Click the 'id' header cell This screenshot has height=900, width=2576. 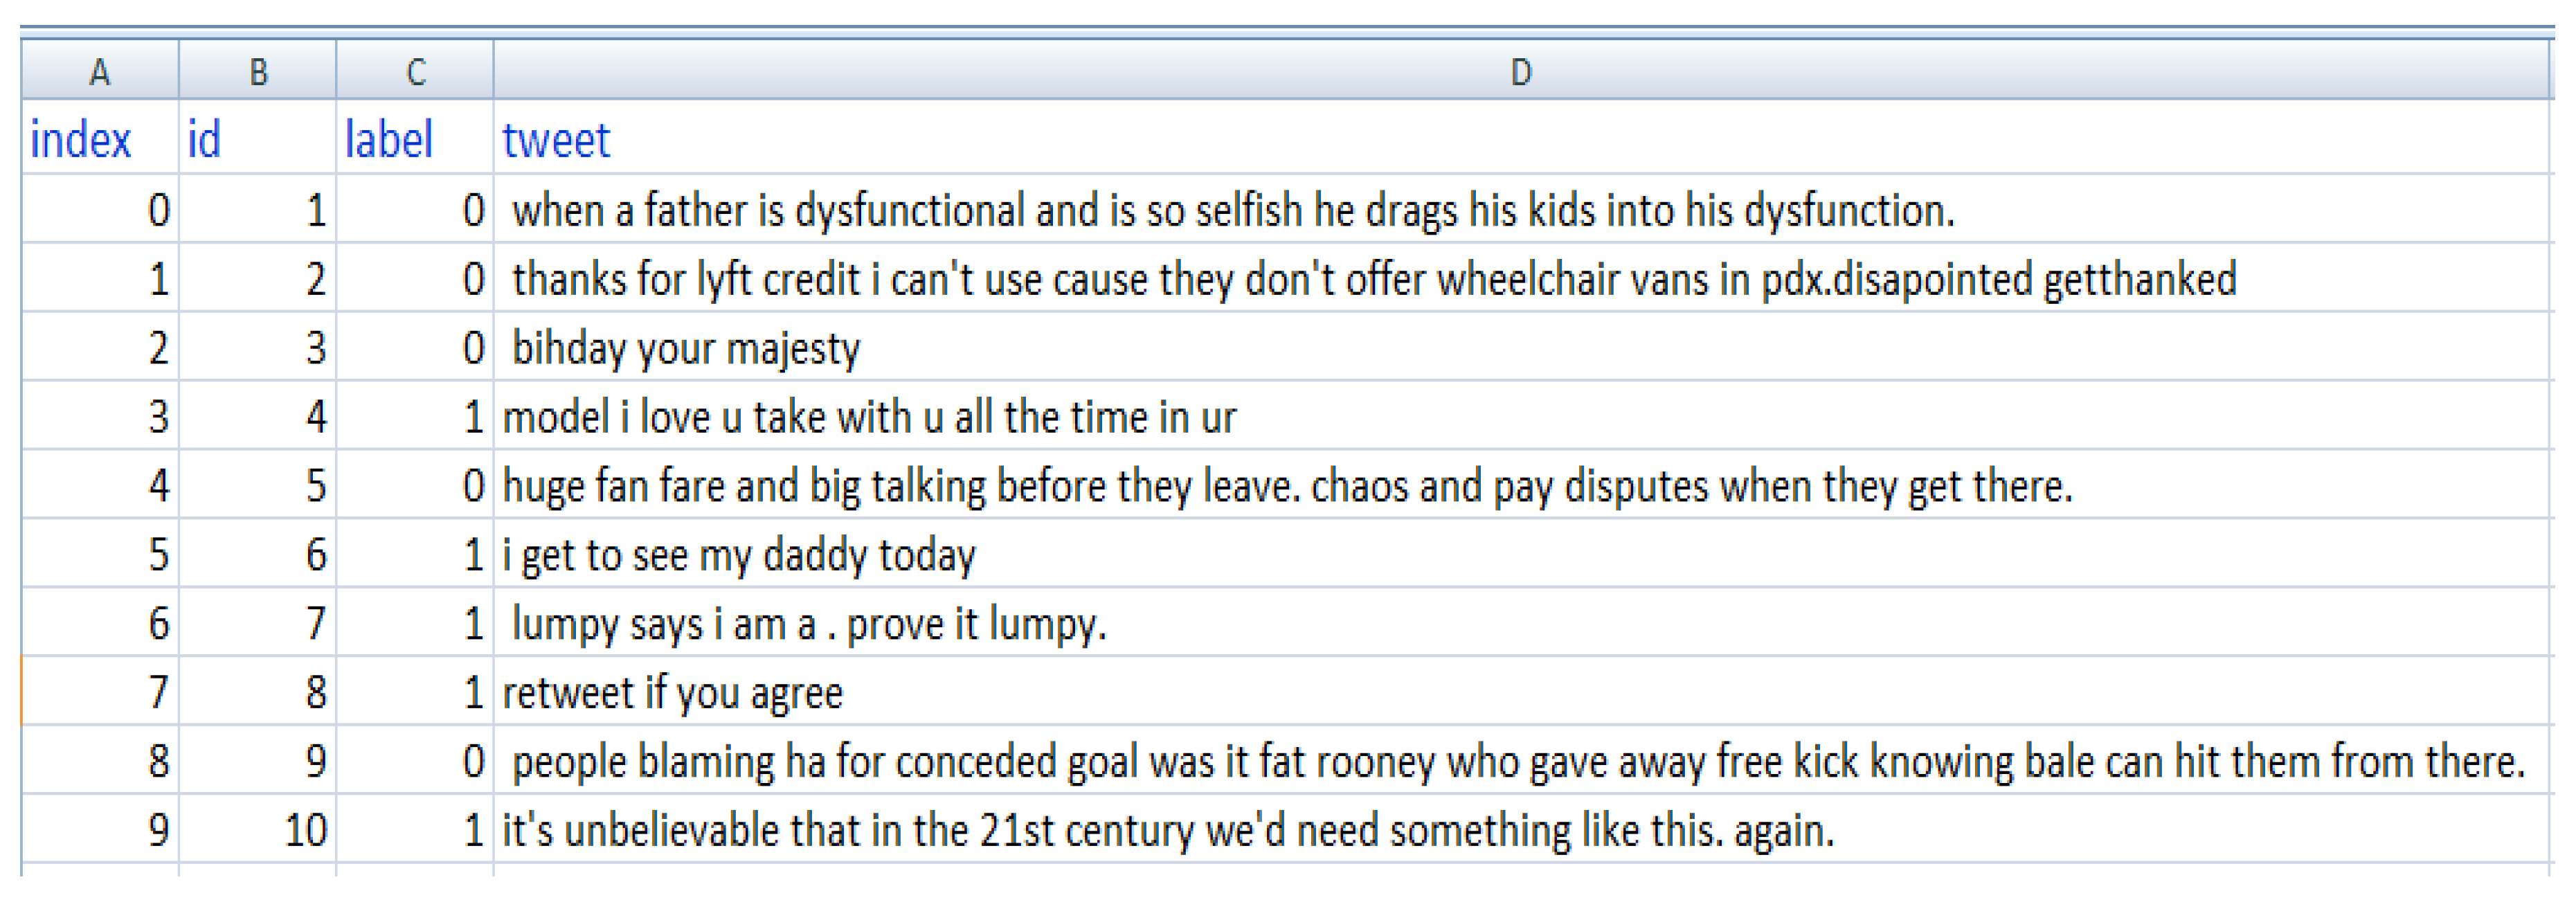204,139
